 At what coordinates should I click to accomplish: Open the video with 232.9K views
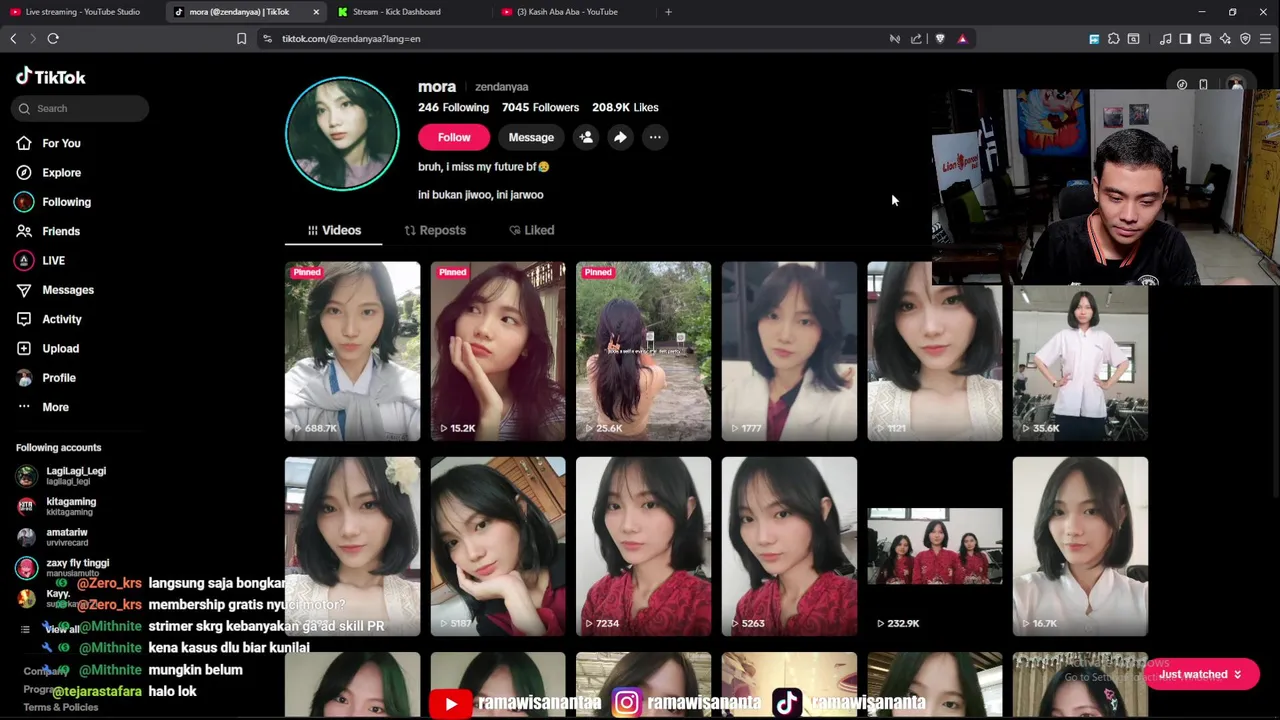tap(934, 546)
